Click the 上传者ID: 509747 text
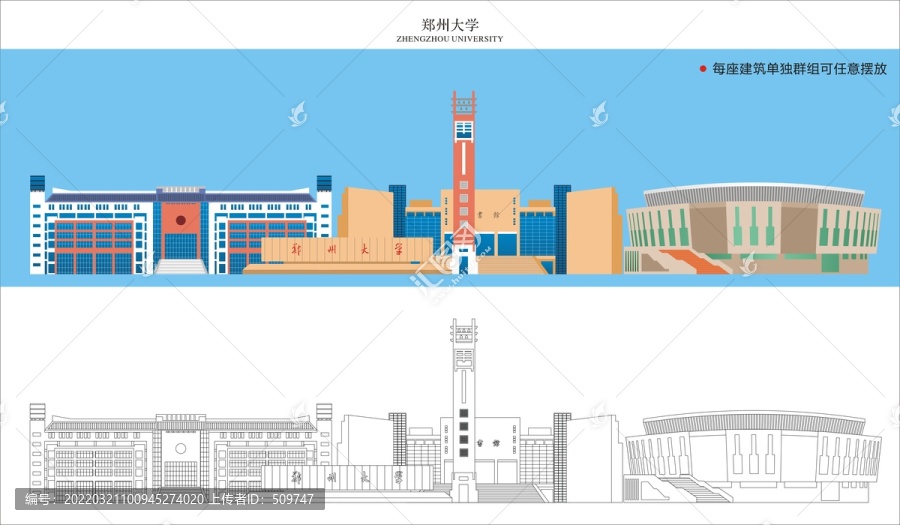 pos(260,499)
